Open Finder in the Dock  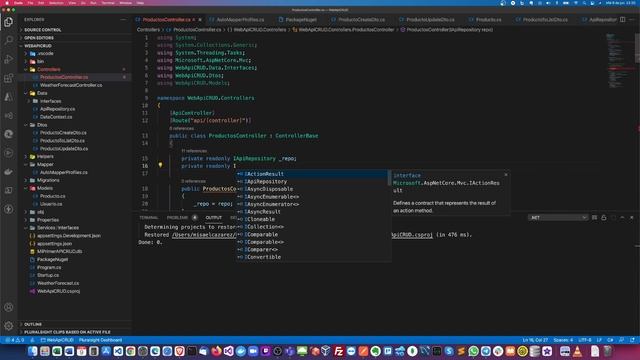pos(33,351)
